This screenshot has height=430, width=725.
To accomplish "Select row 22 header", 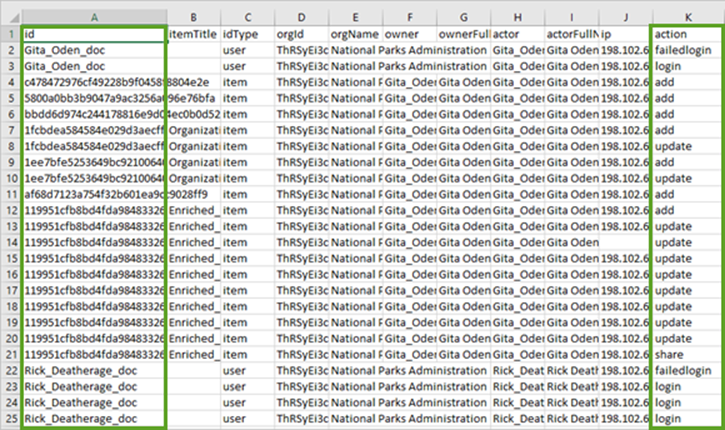I will (x=11, y=371).
